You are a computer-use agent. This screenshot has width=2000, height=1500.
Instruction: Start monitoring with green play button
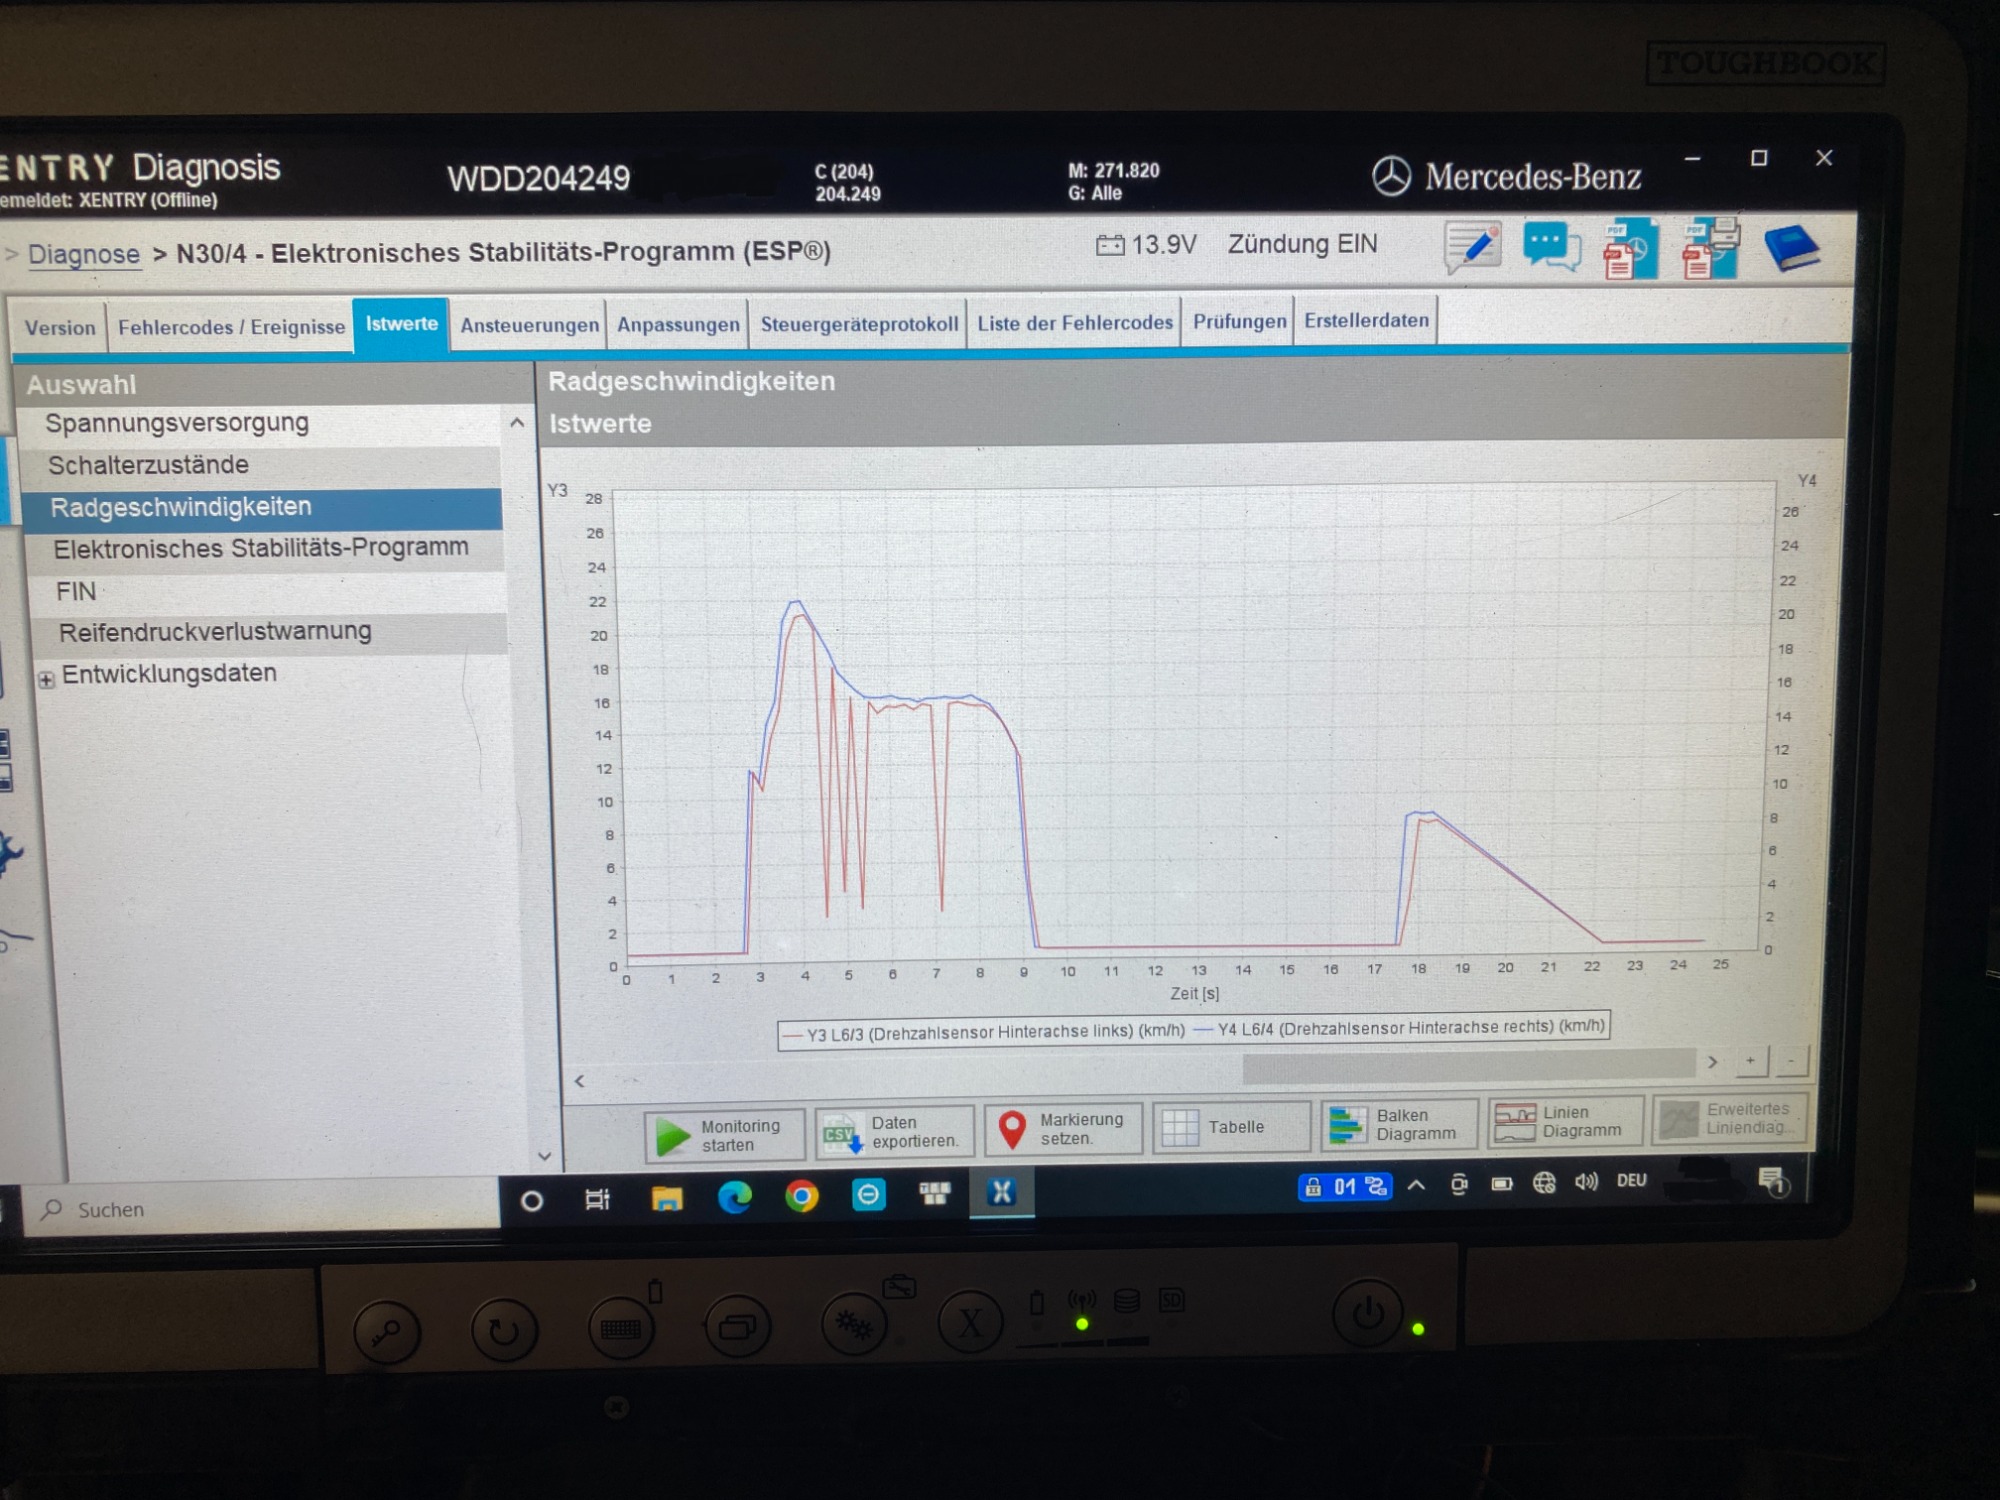tap(724, 1135)
